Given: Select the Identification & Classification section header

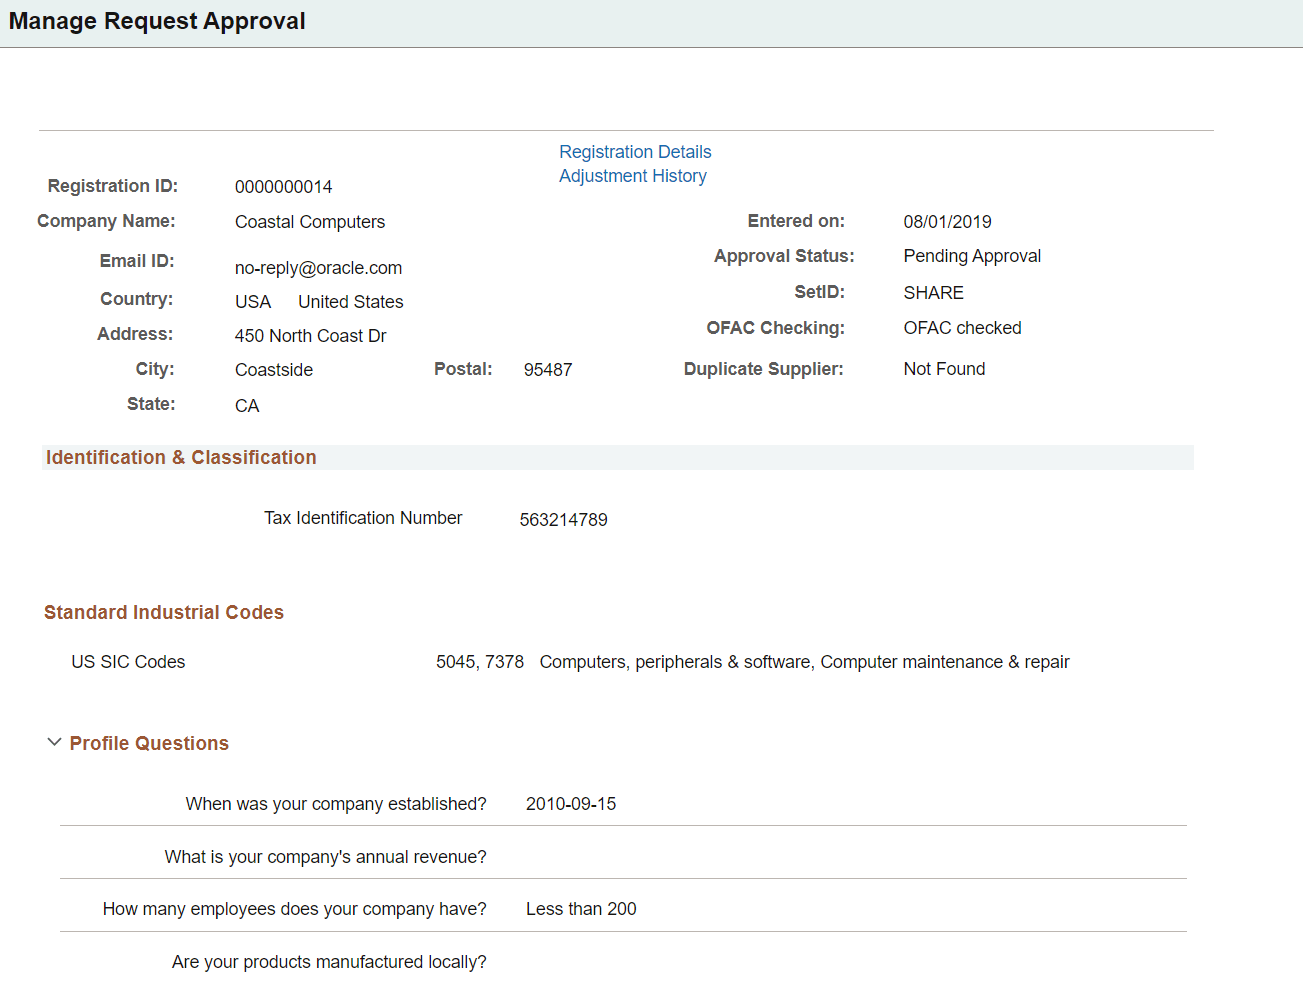Looking at the screenshot, I should (x=181, y=456).
